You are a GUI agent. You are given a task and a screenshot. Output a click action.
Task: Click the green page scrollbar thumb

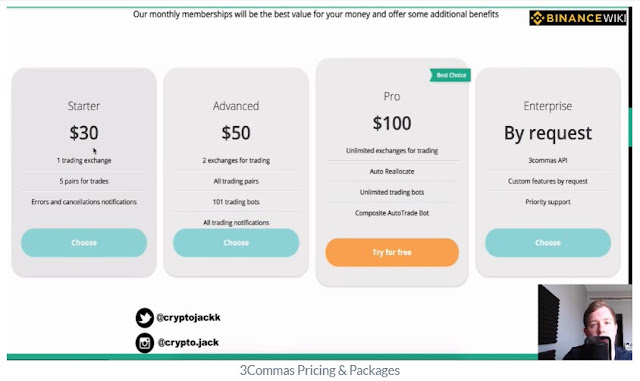click(630, 127)
